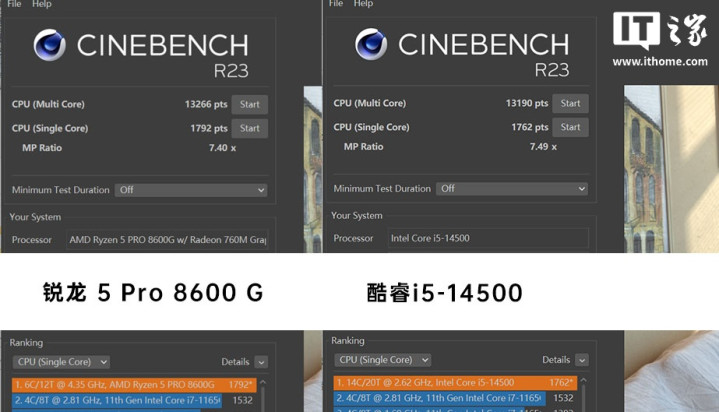Image resolution: width=719 pixels, height=412 pixels.
Task: Open Minimum Test Duration dropdown in right window
Action: (512, 189)
